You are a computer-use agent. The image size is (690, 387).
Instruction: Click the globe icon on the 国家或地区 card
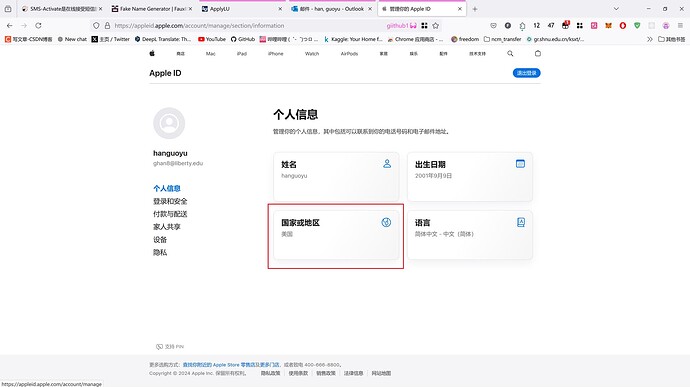(x=386, y=222)
